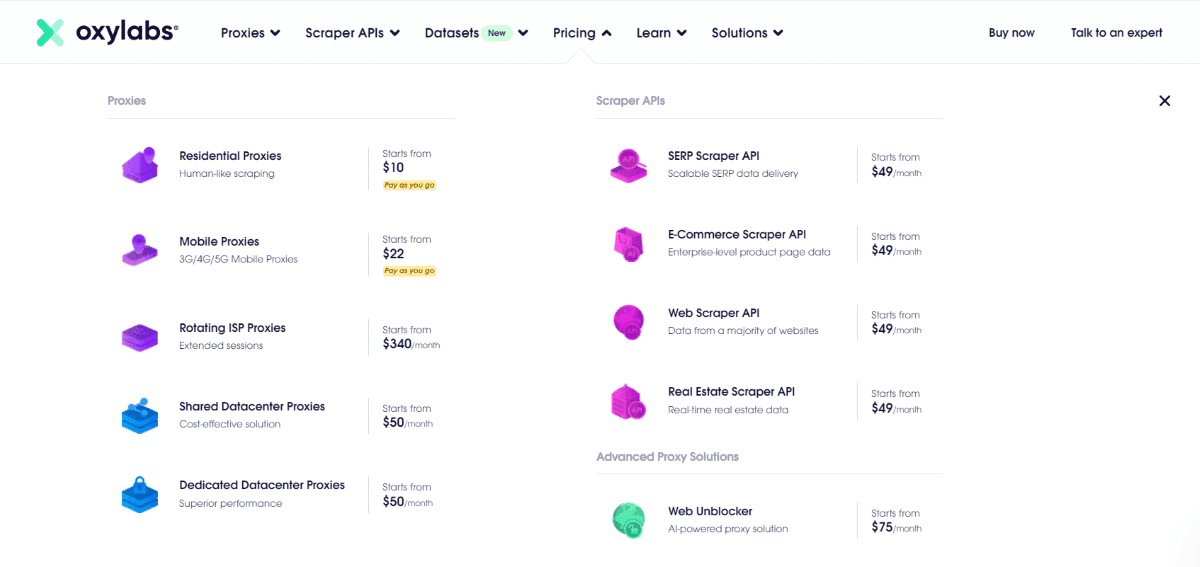Image resolution: width=1200 pixels, height=567 pixels.
Task: Click the $10 Residential Proxies price
Action: click(x=393, y=168)
